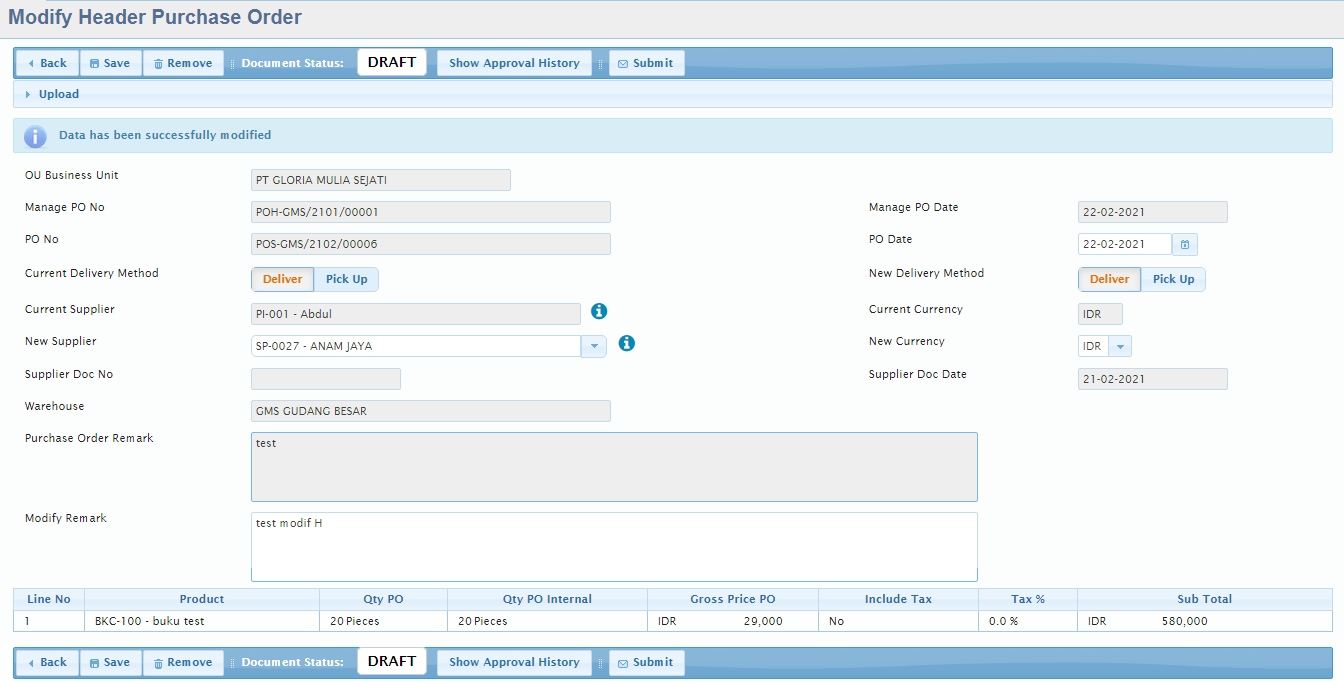The width and height of the screenshot is (1344, 681).
Task: Select Pick Up under New Delivery Method
Action: tap(1174, 279)
